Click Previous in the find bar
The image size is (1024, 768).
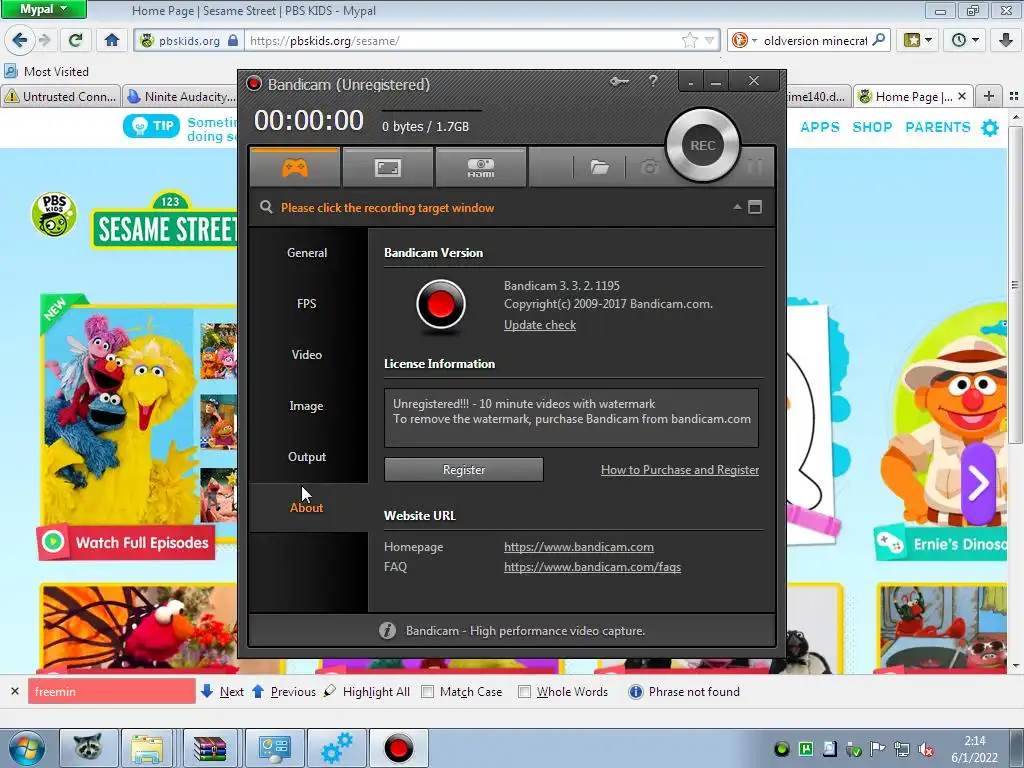point(284,691)
